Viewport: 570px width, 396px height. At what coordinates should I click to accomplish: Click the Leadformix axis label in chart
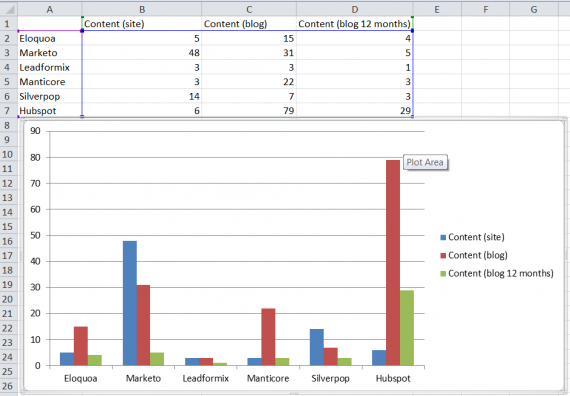tap(206, 379)
